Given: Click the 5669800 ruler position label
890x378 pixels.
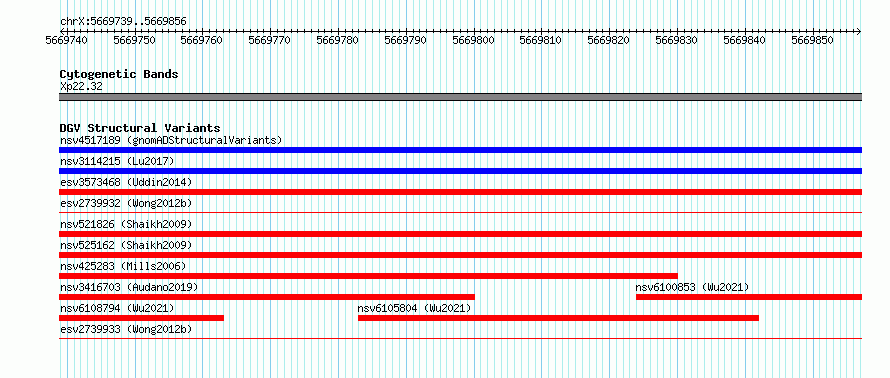Looking at the screenshot, I should tap(473, 40).
